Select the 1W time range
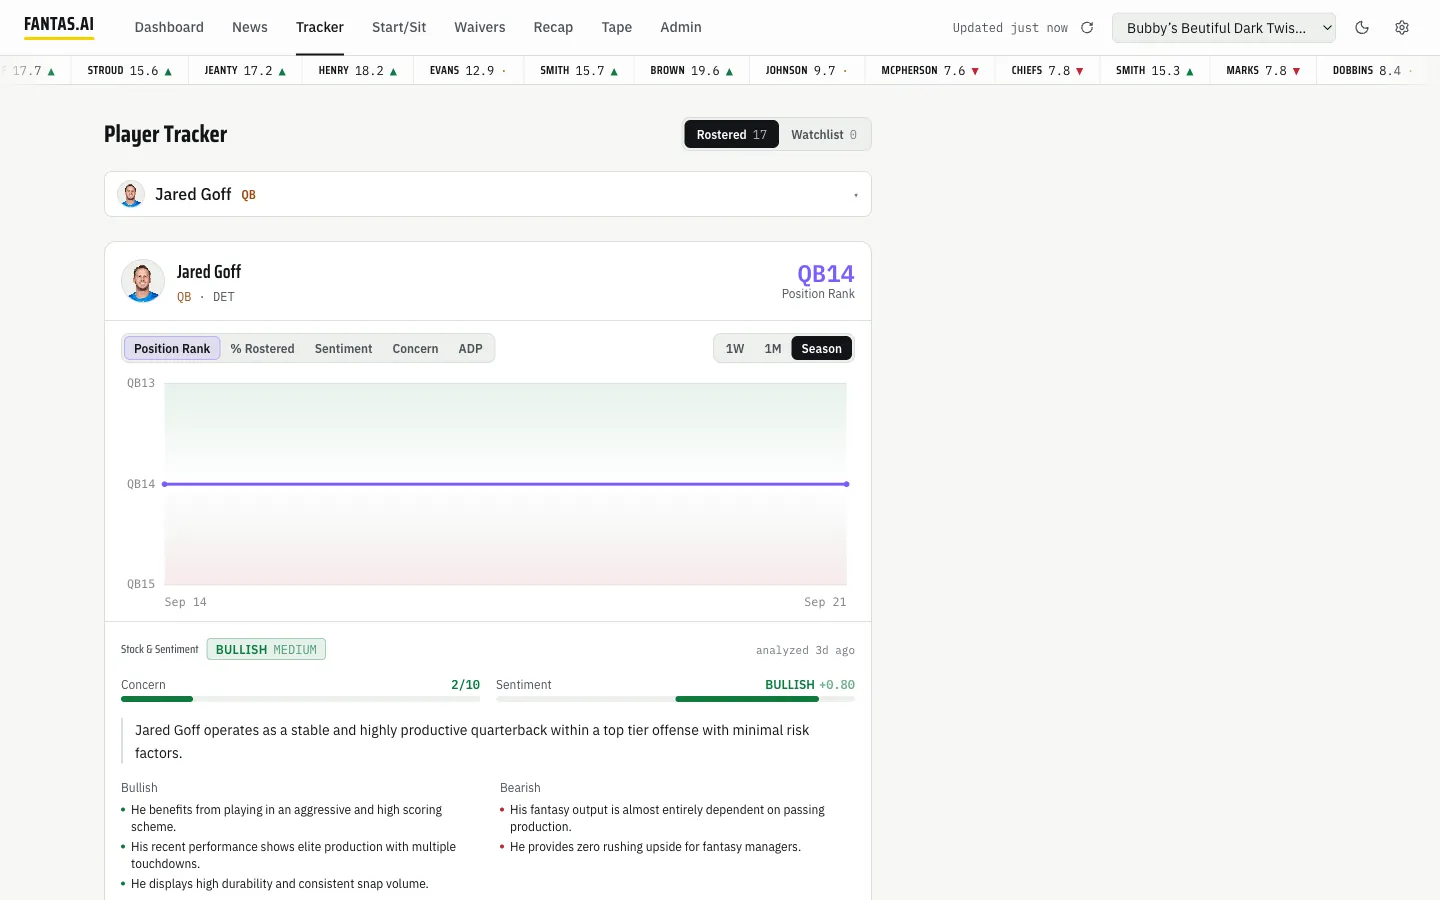 [735, 349]
